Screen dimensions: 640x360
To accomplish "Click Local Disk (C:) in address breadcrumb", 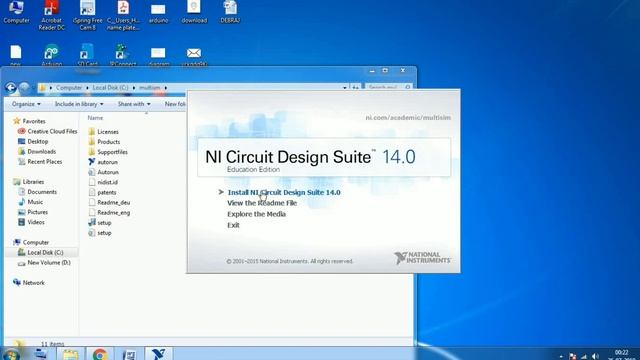I will (x=110, y=88).
